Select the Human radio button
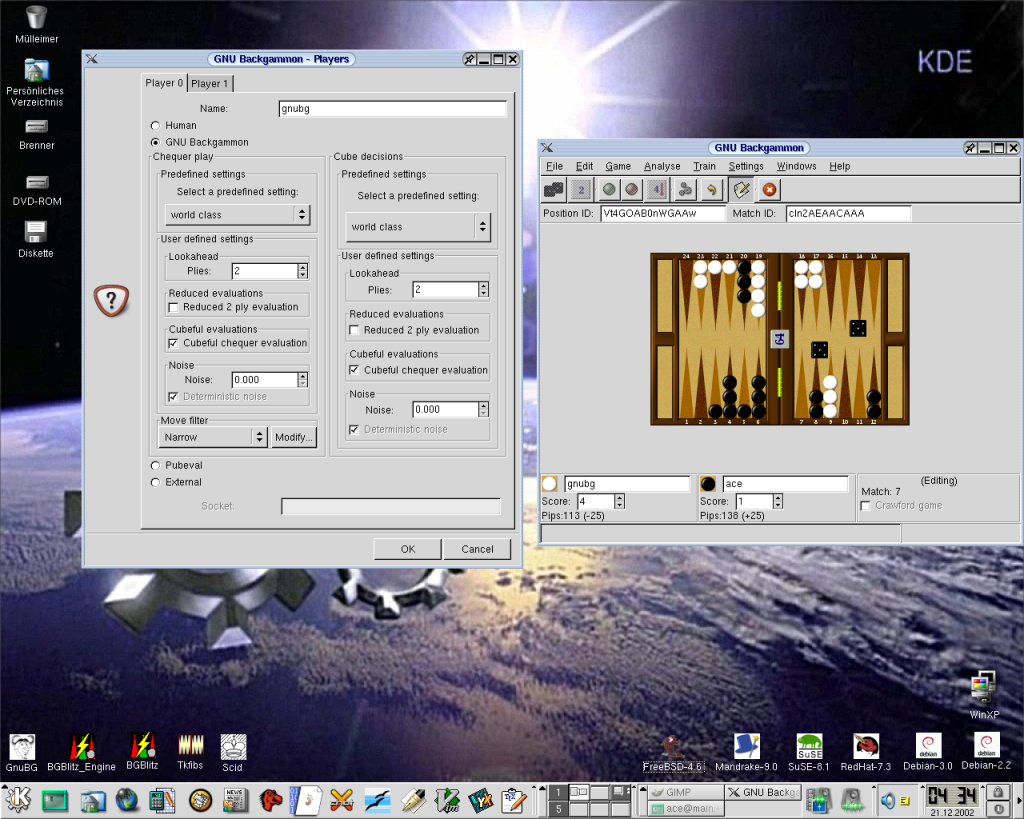1024x819 pixels. tap(155, 125)
